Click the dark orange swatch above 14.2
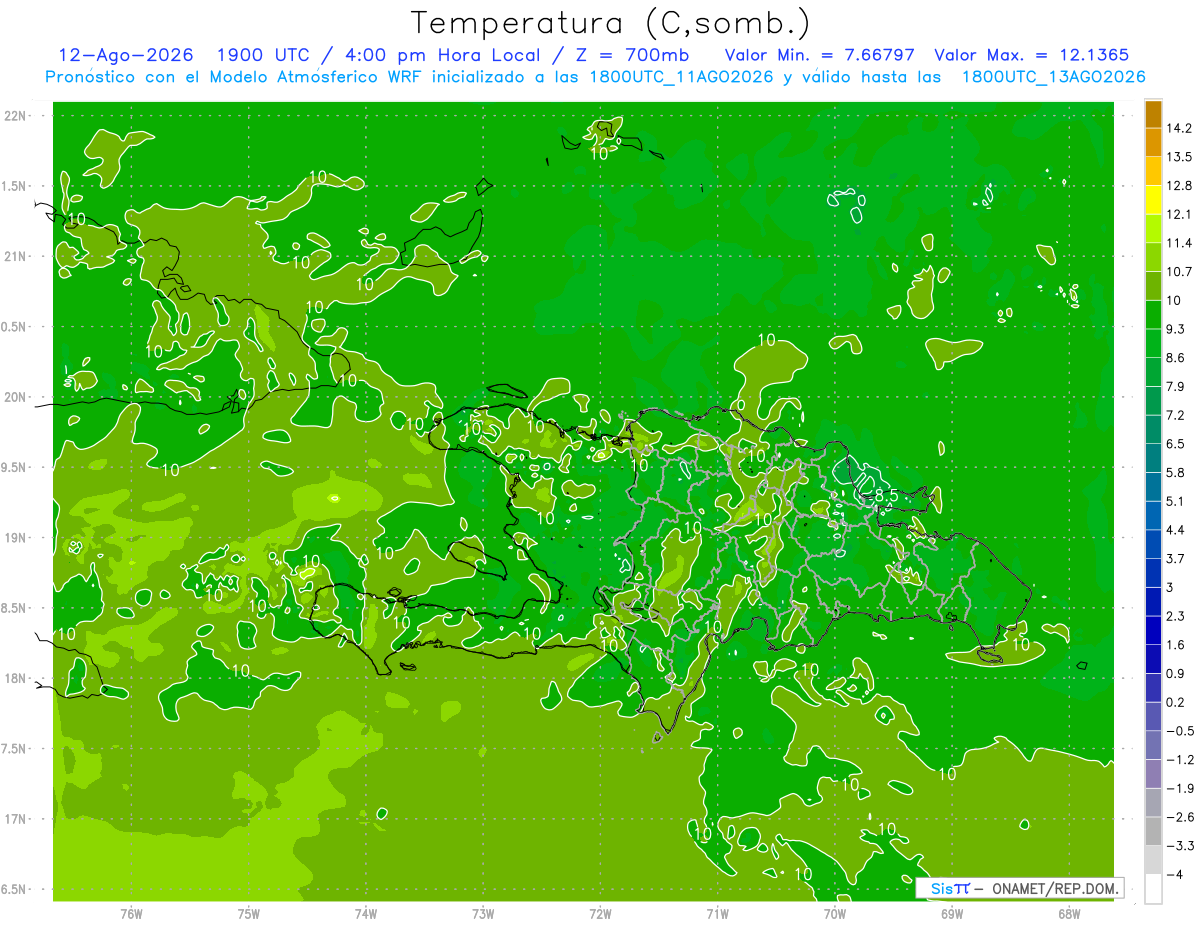1200x927 pixels. click(1153, 114)
